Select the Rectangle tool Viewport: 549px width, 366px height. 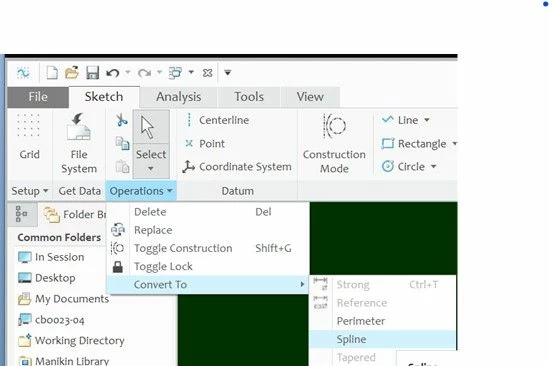(414, 144)
